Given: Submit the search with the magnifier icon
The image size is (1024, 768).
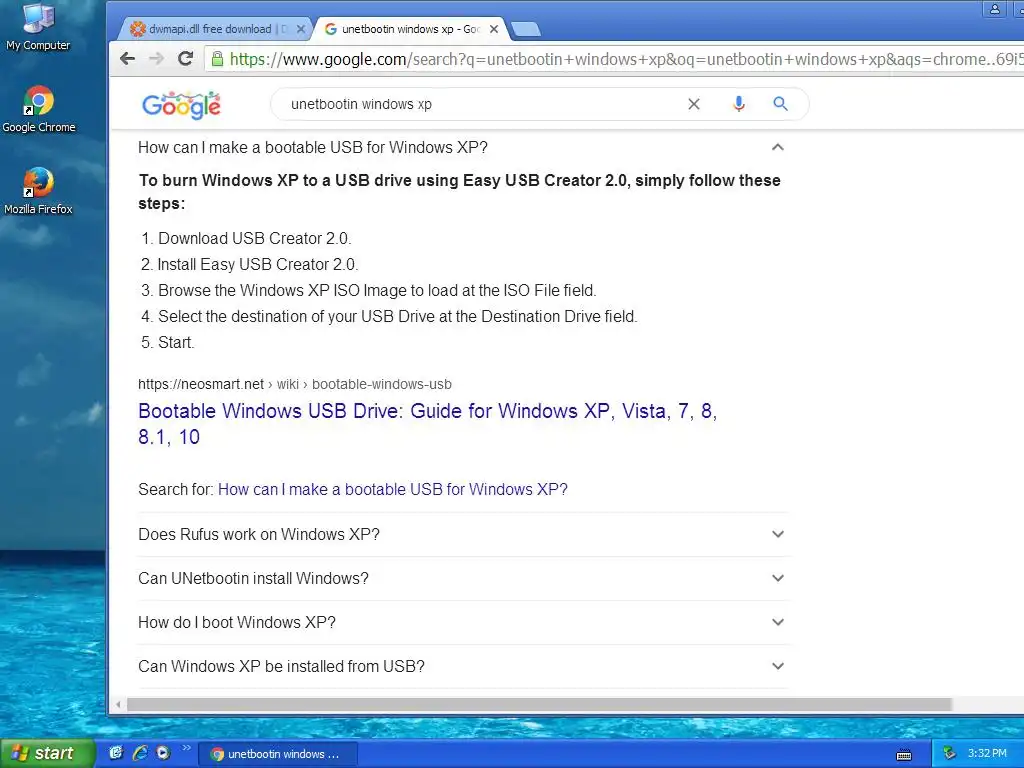Looking at the screenshot, I should [x=780, y=104].
